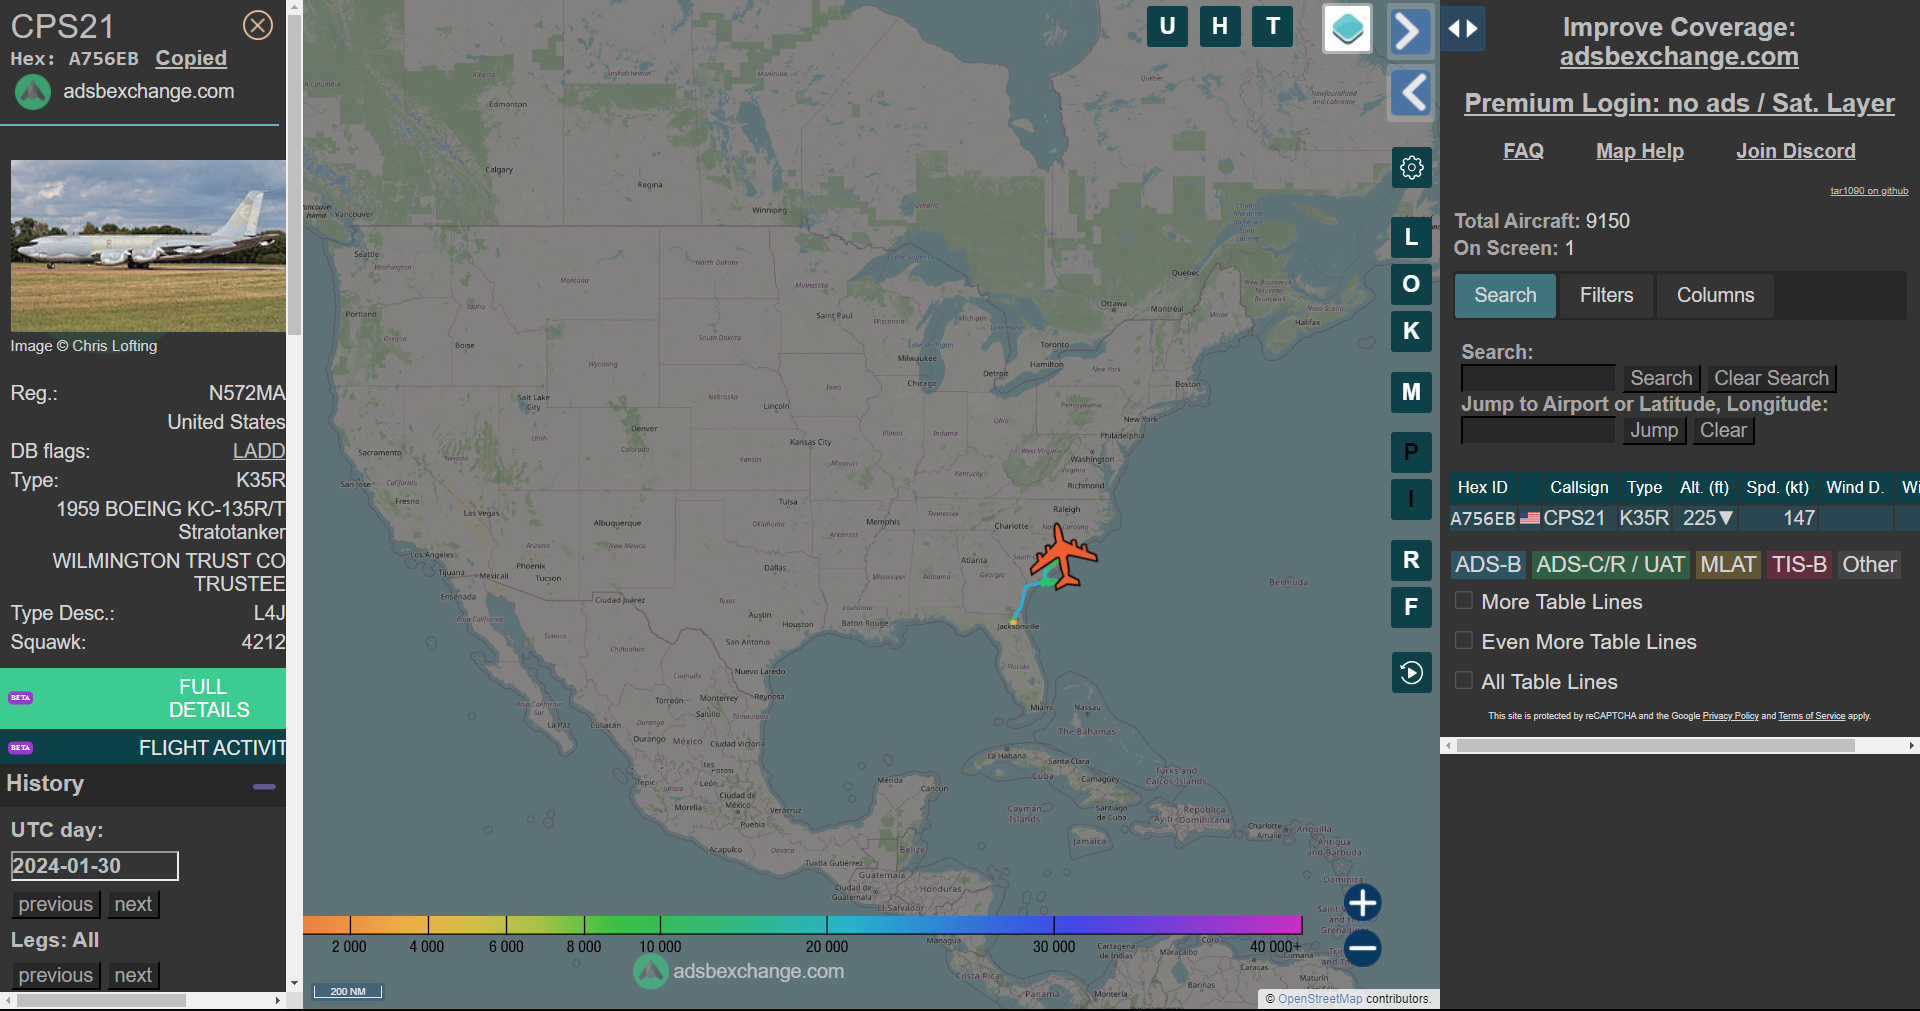This screenshot has width=1920, height=1011.
Task: Toggle the I map button
Action: (1412, 499)
